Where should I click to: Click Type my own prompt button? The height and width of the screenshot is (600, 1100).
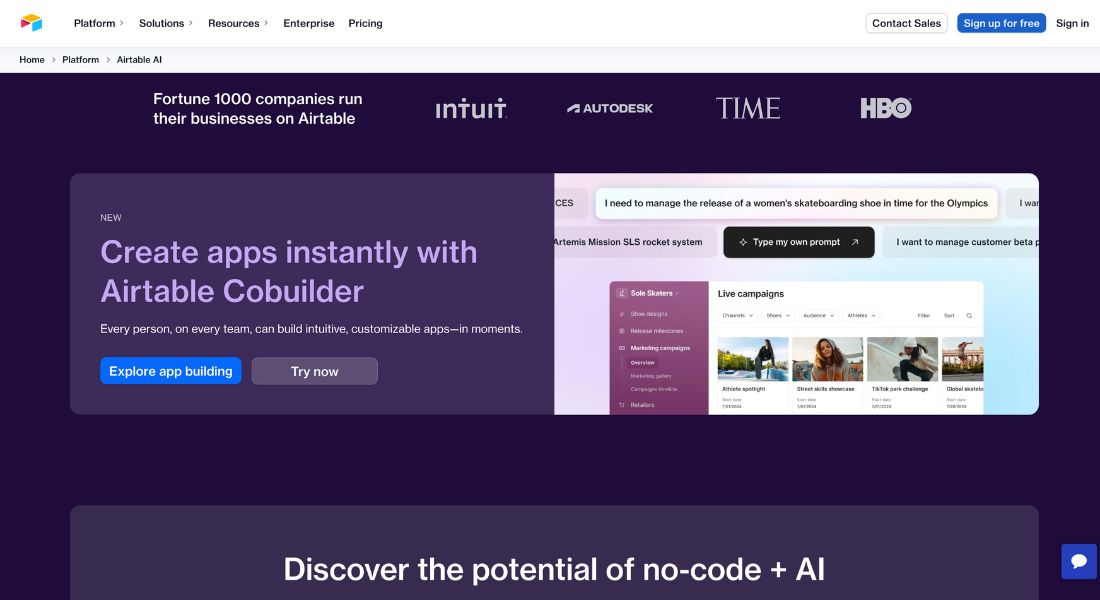point(798,242)
